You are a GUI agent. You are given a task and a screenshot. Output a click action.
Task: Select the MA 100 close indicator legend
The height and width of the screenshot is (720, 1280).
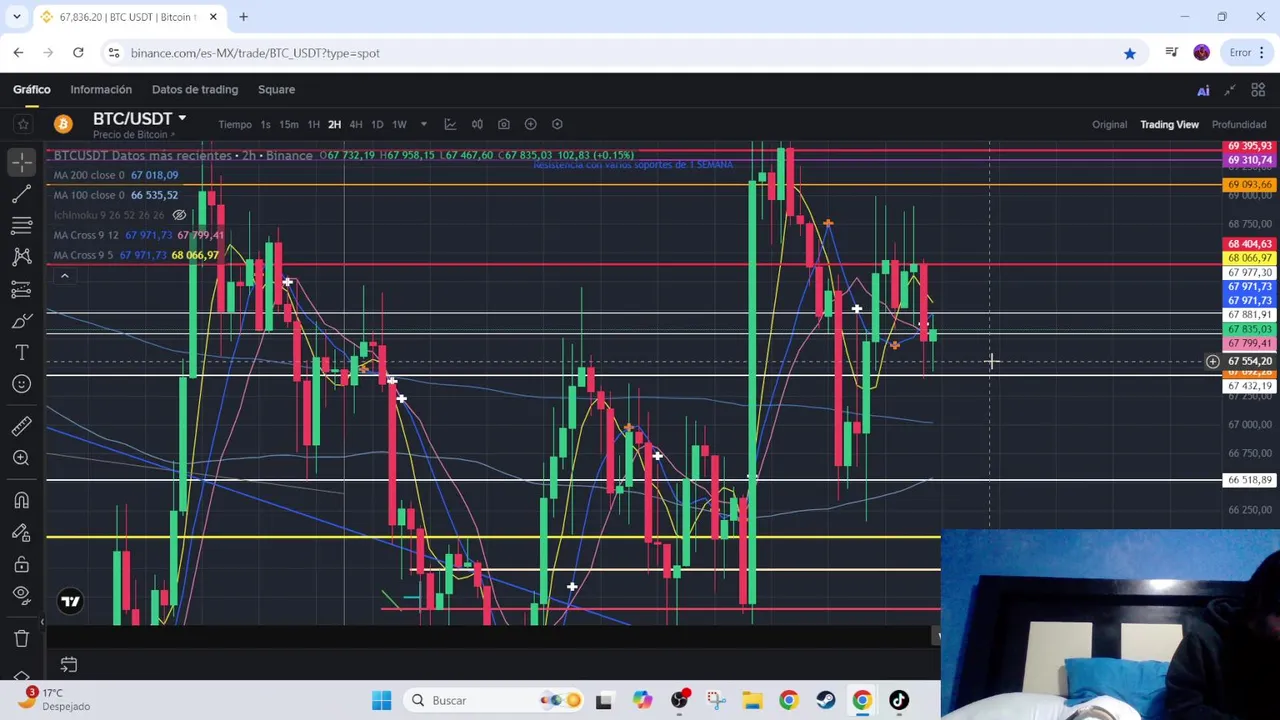(x=115, y=195)
